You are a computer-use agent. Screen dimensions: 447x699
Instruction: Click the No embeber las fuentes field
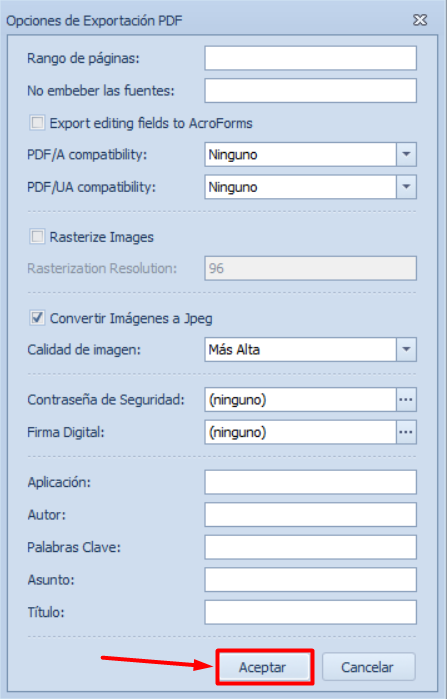(311, 90)
